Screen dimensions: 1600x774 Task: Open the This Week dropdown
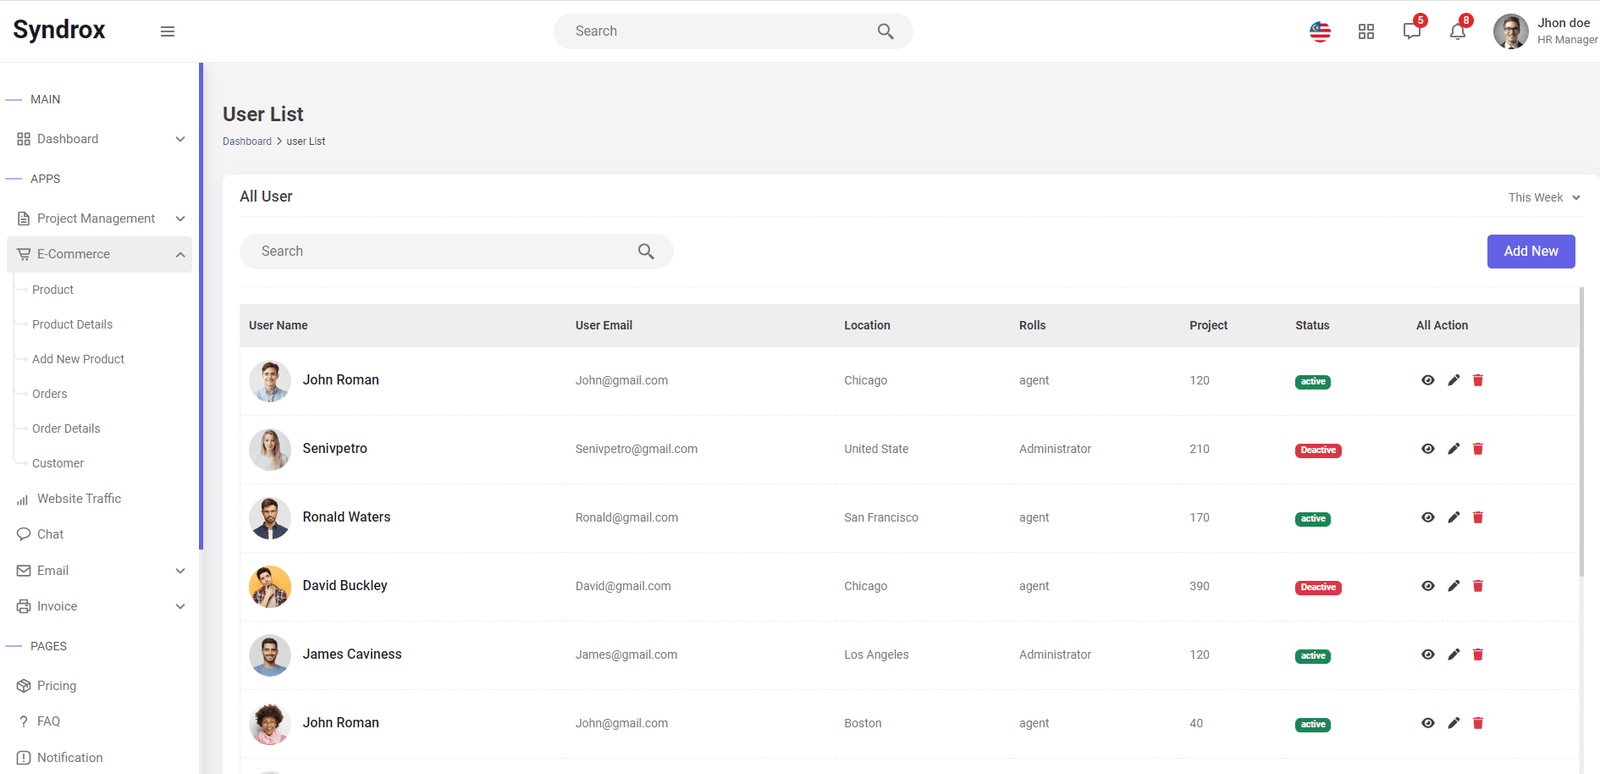(x=1544, y=198)
